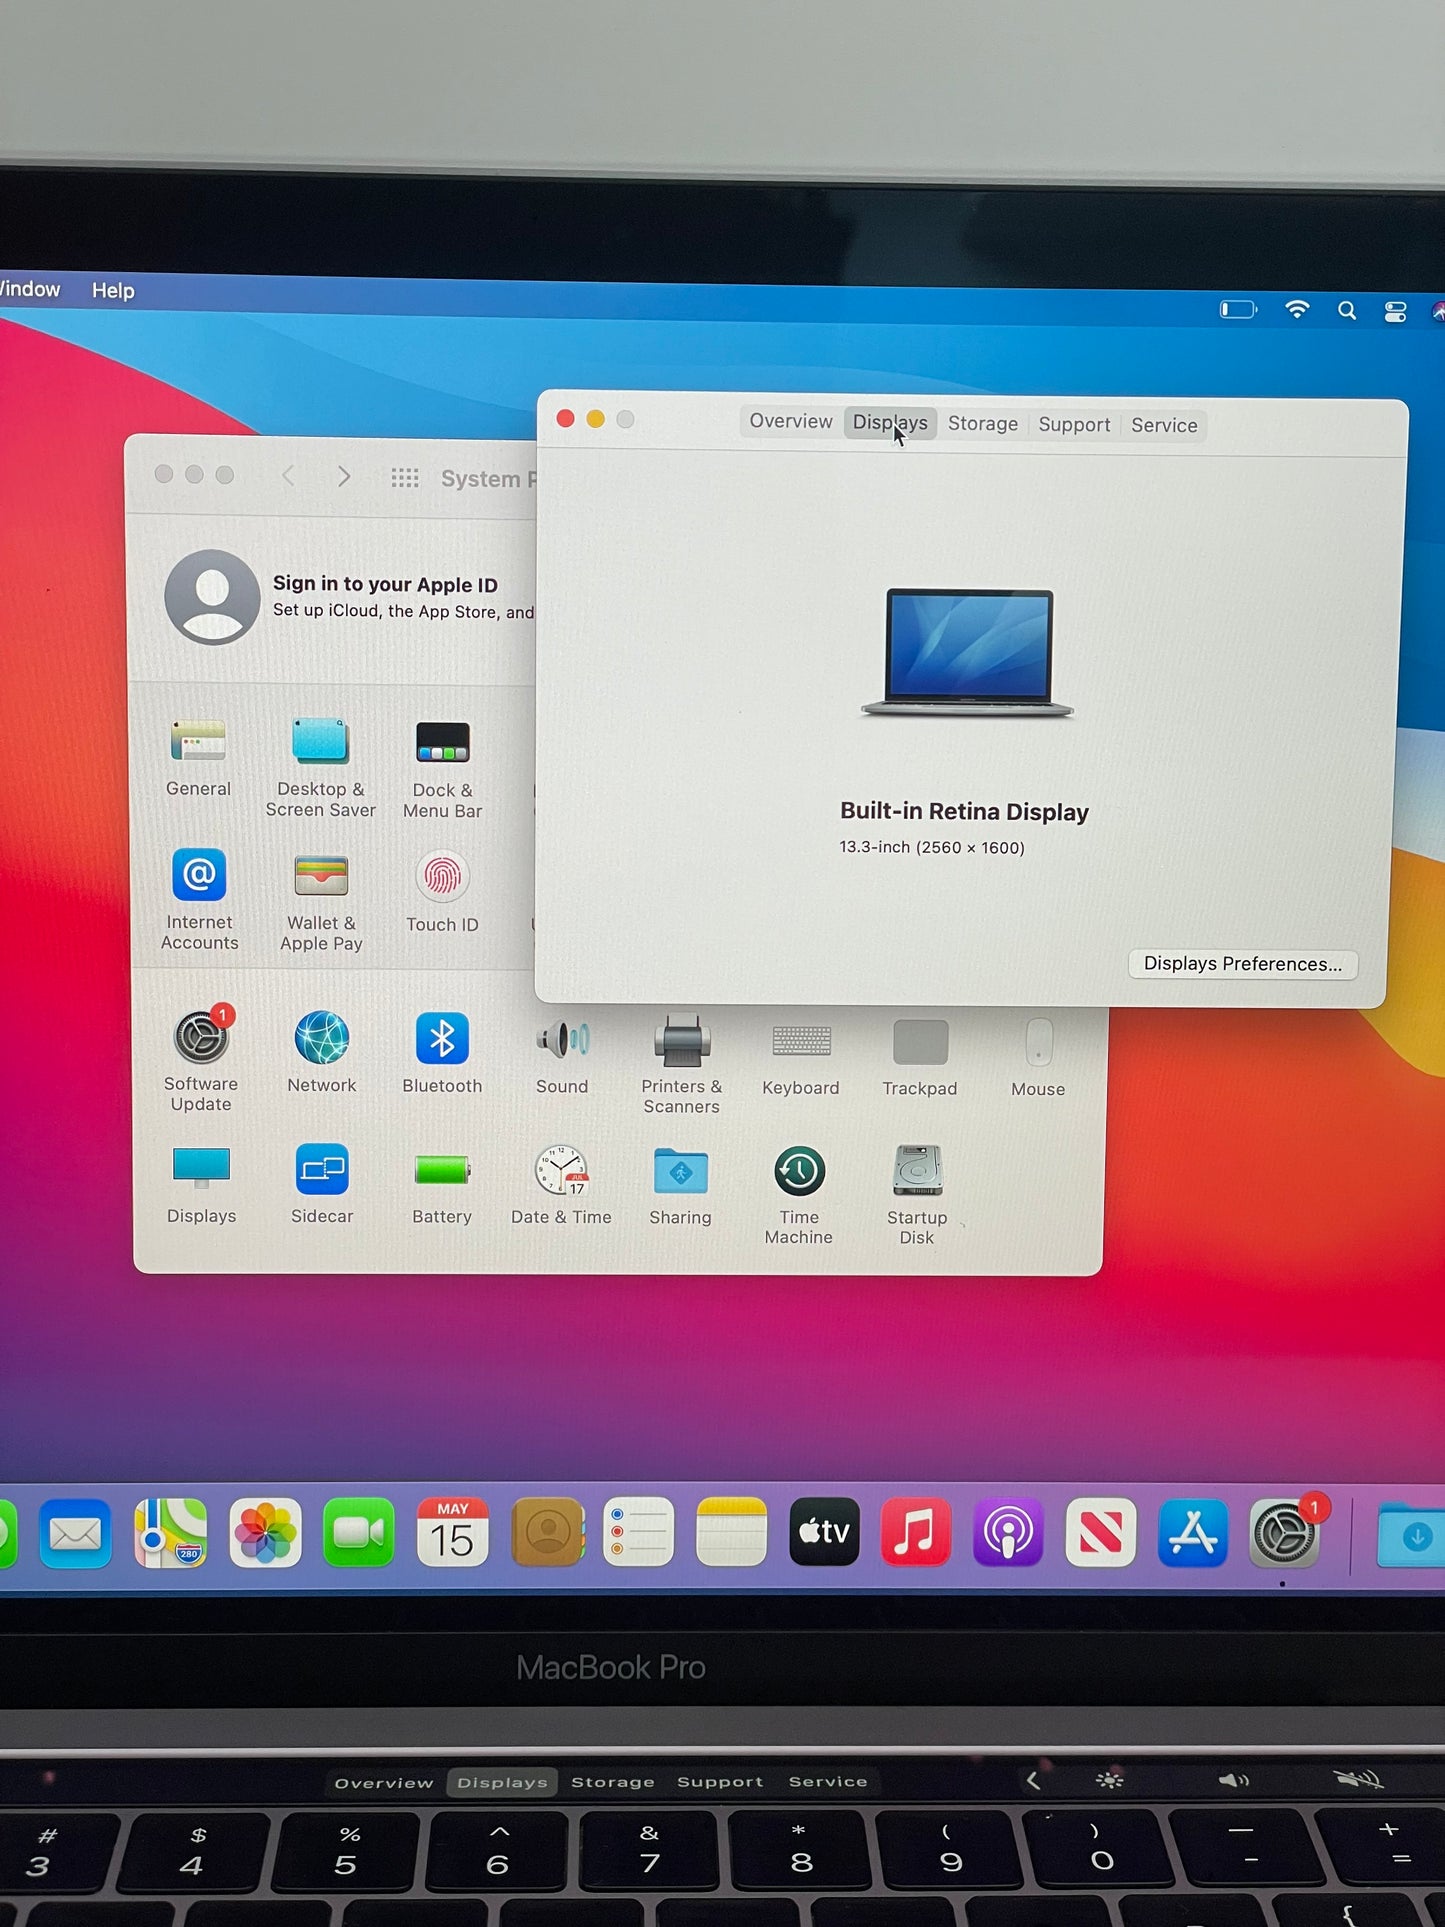Click System Preferences icon in the Dock

coord(1285,1533)
